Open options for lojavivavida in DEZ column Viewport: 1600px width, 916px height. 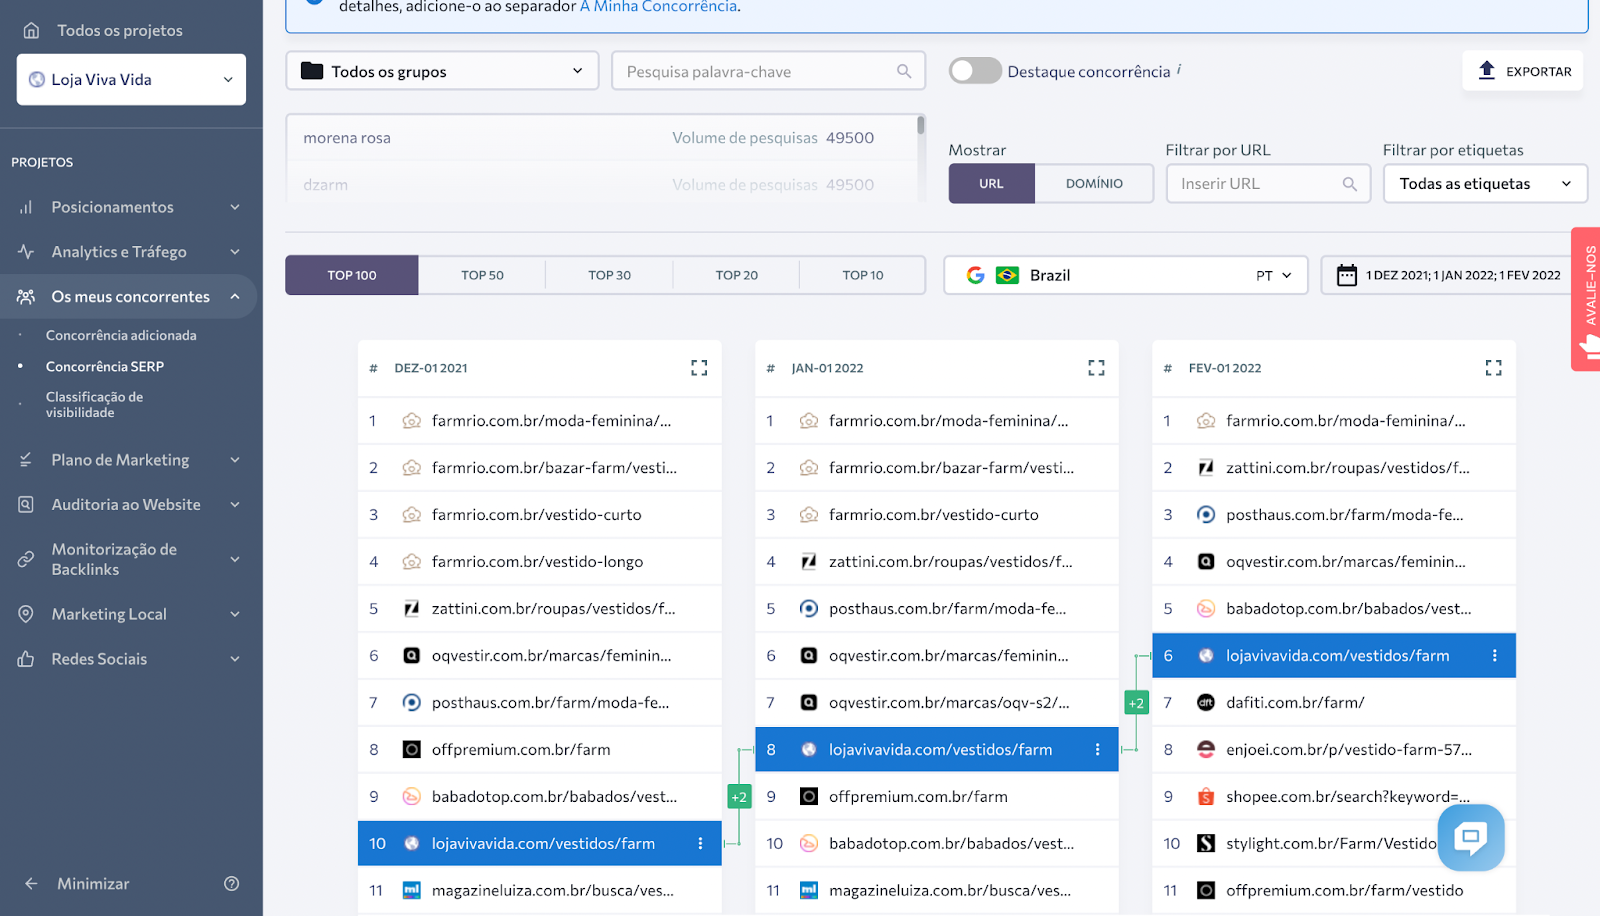coord(700,844)
